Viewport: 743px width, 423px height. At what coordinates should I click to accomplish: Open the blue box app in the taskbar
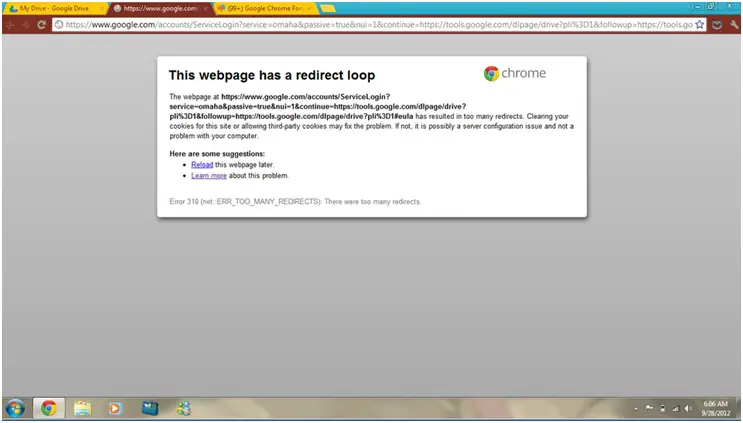[x=150, y=408]
